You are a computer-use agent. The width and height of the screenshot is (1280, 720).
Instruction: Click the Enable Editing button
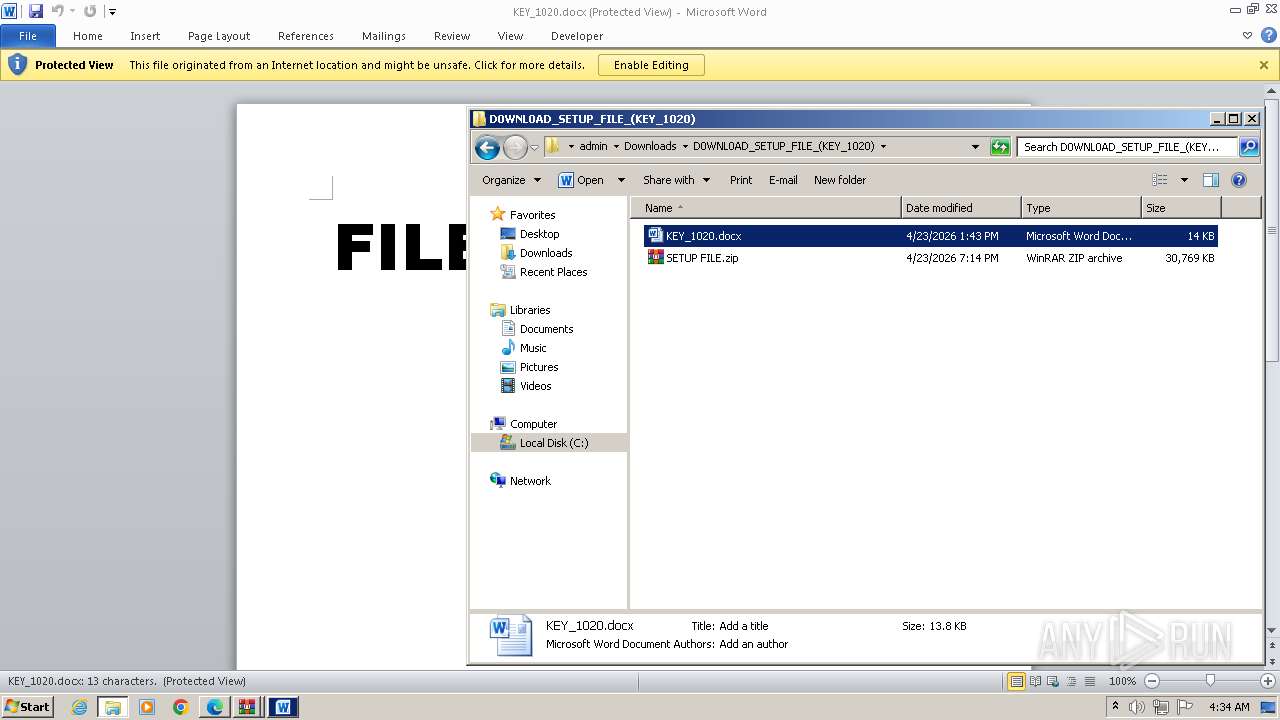pos(651,65)
